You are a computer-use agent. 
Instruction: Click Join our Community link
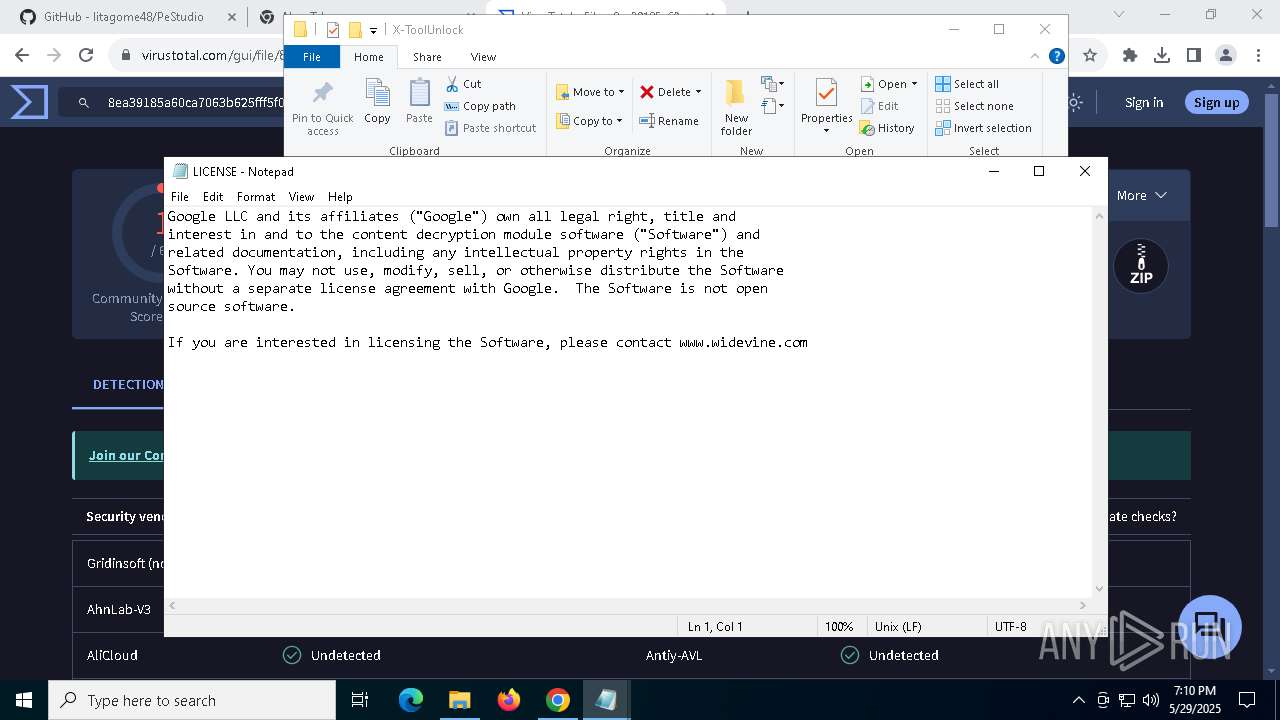coord(126,455)
